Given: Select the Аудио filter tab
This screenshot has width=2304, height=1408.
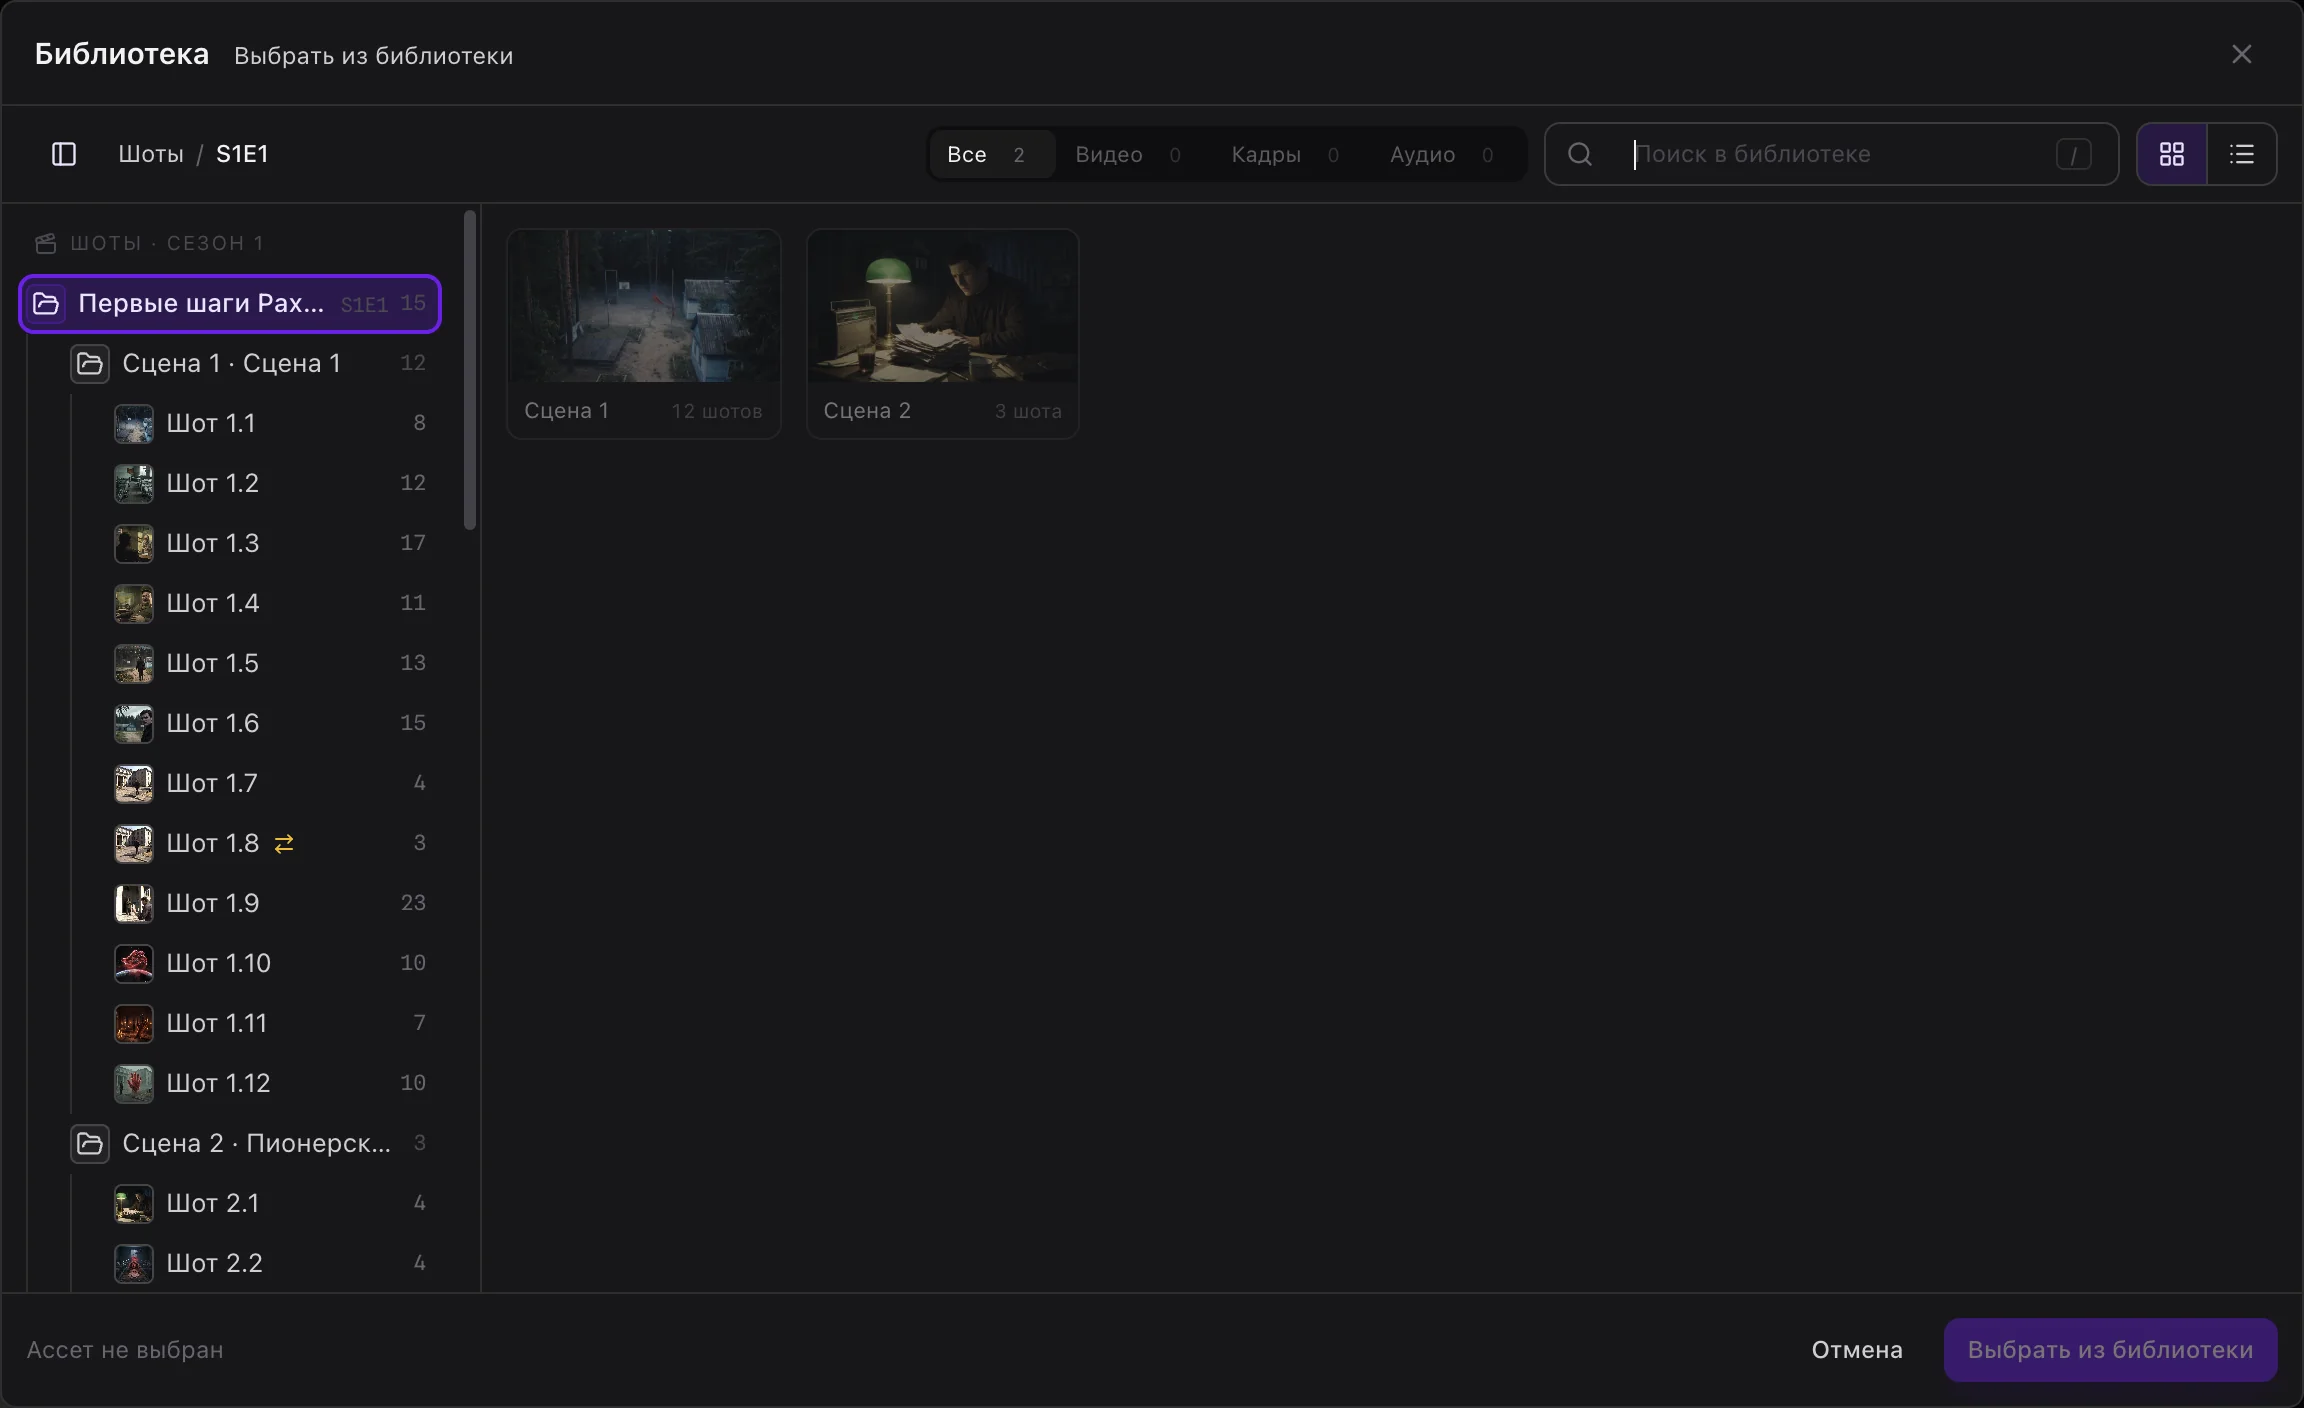Looking at the screenshot, I should [1442, 154].
